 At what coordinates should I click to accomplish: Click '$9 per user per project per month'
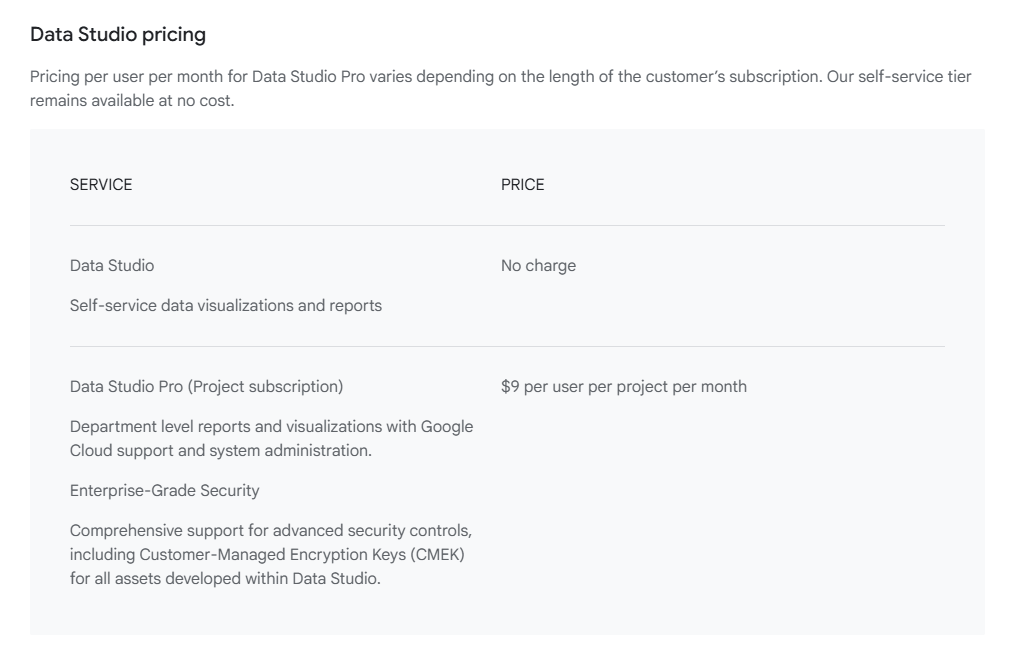point(624,386)
